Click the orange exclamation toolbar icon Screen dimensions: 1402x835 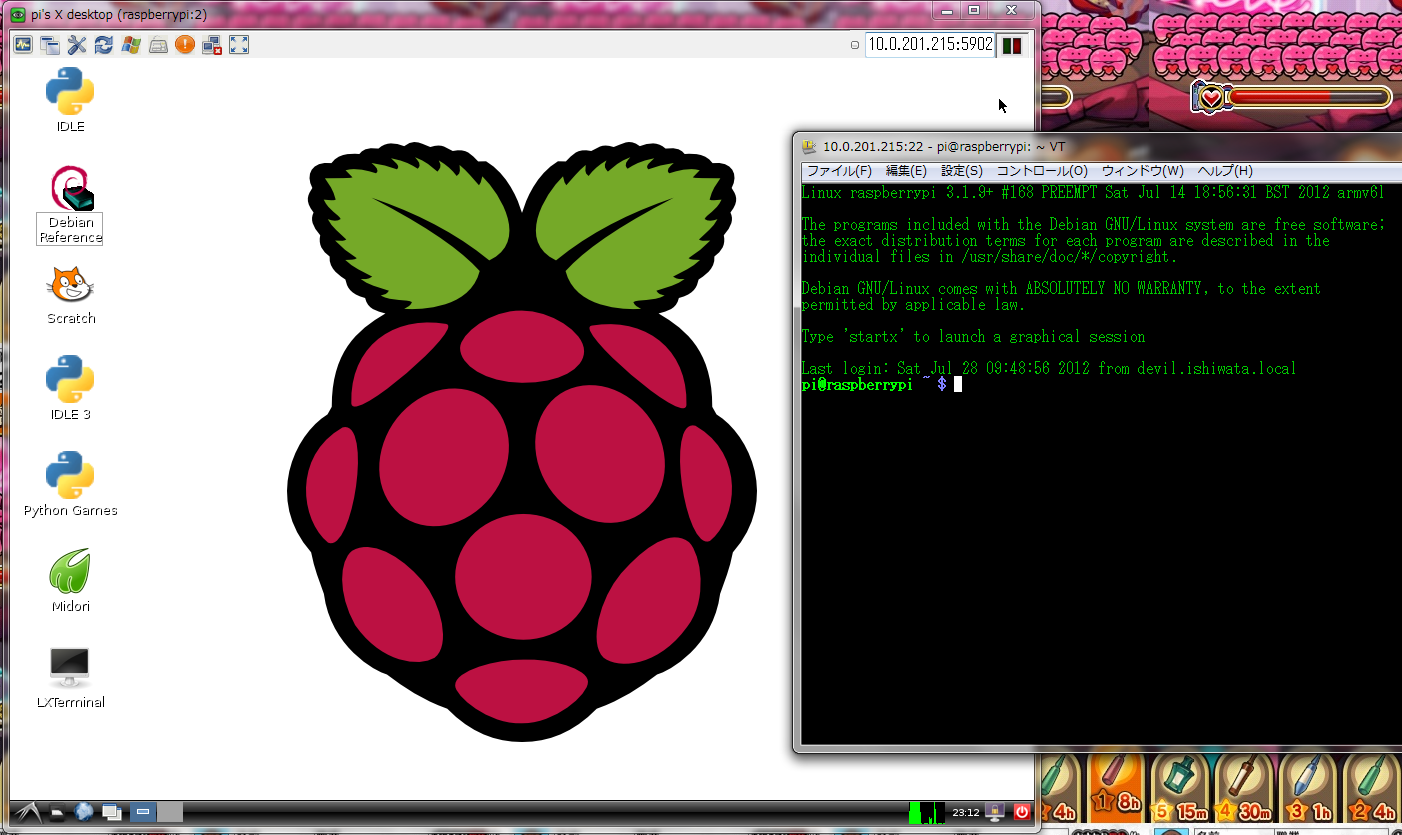point(184,44)
